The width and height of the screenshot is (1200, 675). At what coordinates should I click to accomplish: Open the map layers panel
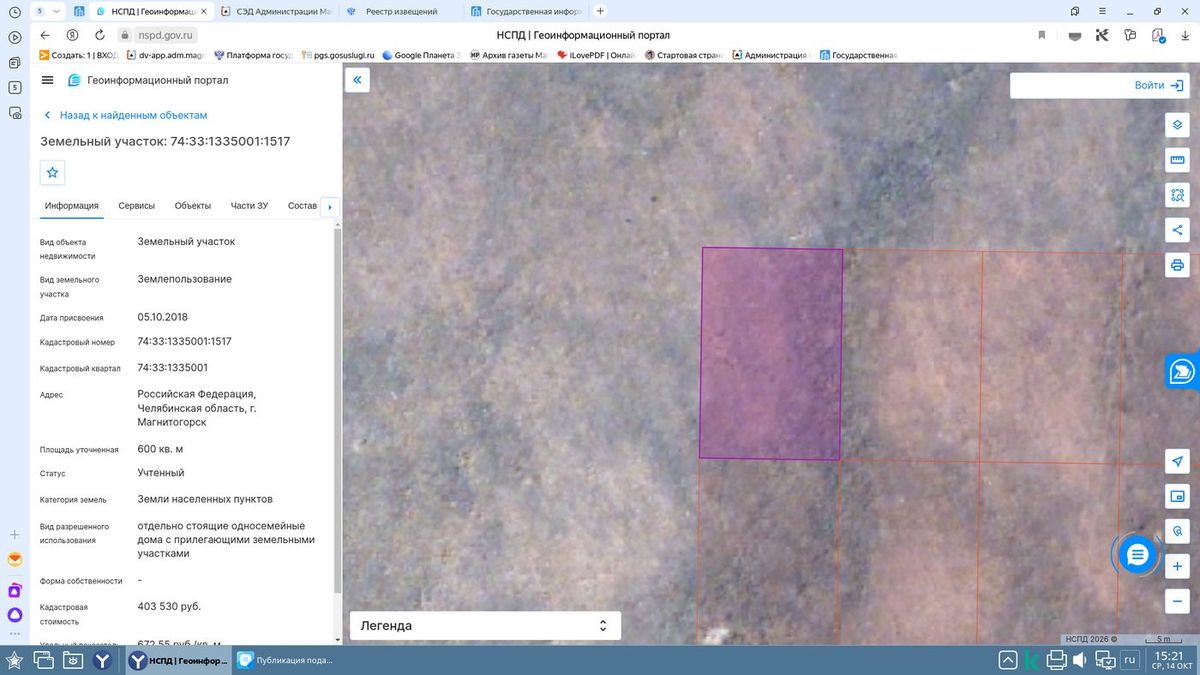(x=1177, y=125)
